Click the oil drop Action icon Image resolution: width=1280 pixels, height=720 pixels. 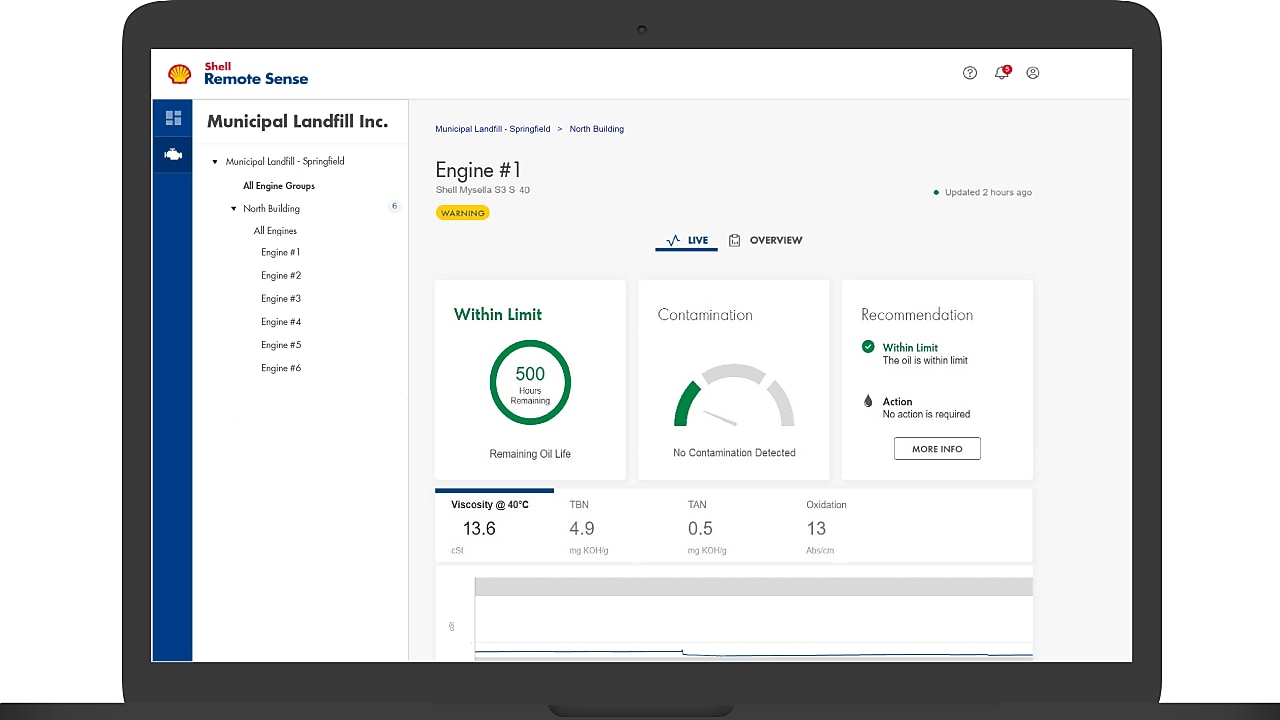pyautogui.click(x=868, y=401)
